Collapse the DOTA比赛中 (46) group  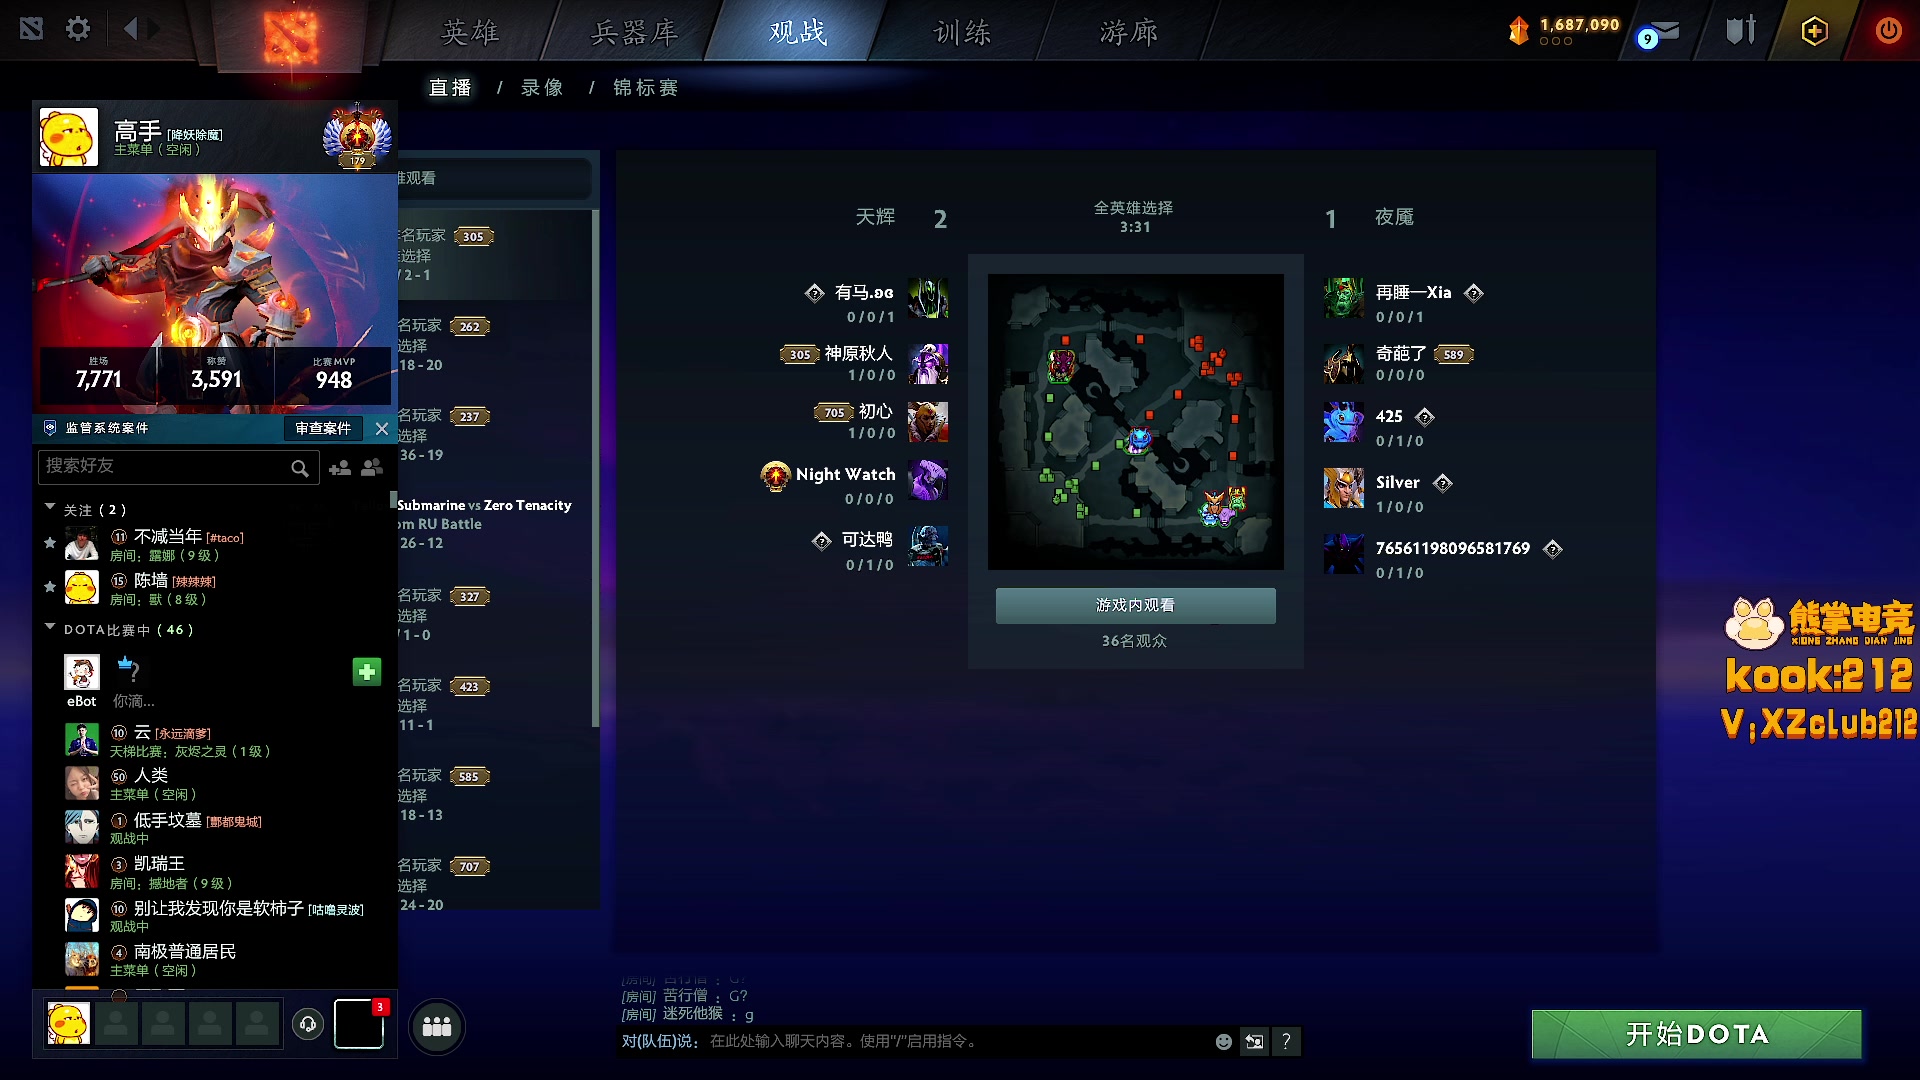[x=50, y=628]
